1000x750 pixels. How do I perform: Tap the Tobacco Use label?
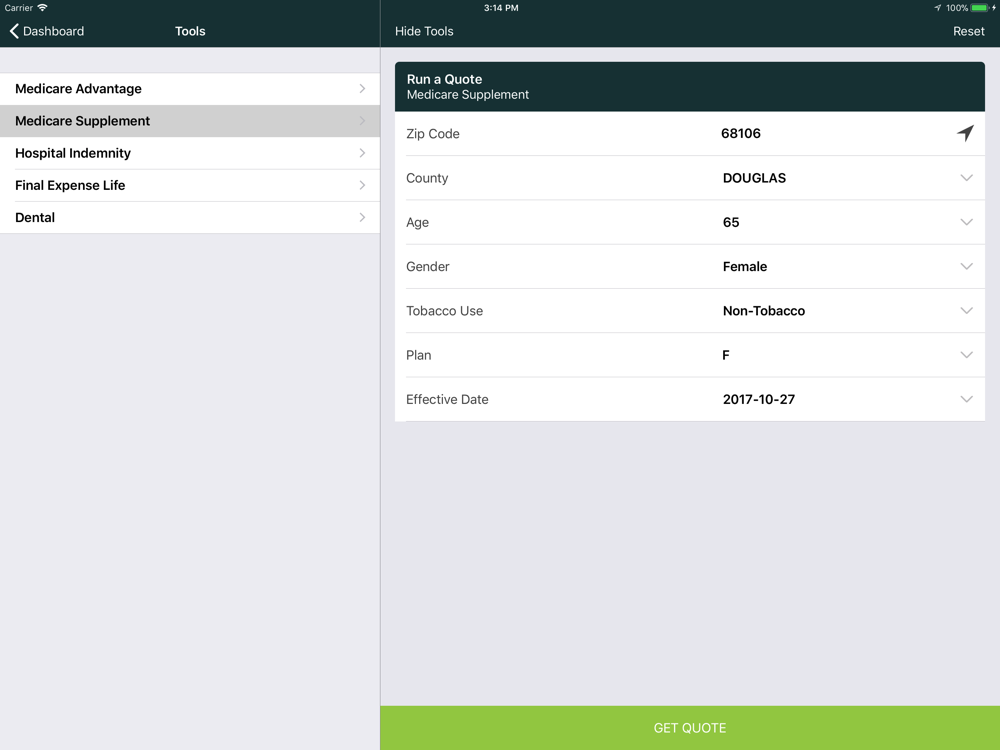(x=445, y=311)
